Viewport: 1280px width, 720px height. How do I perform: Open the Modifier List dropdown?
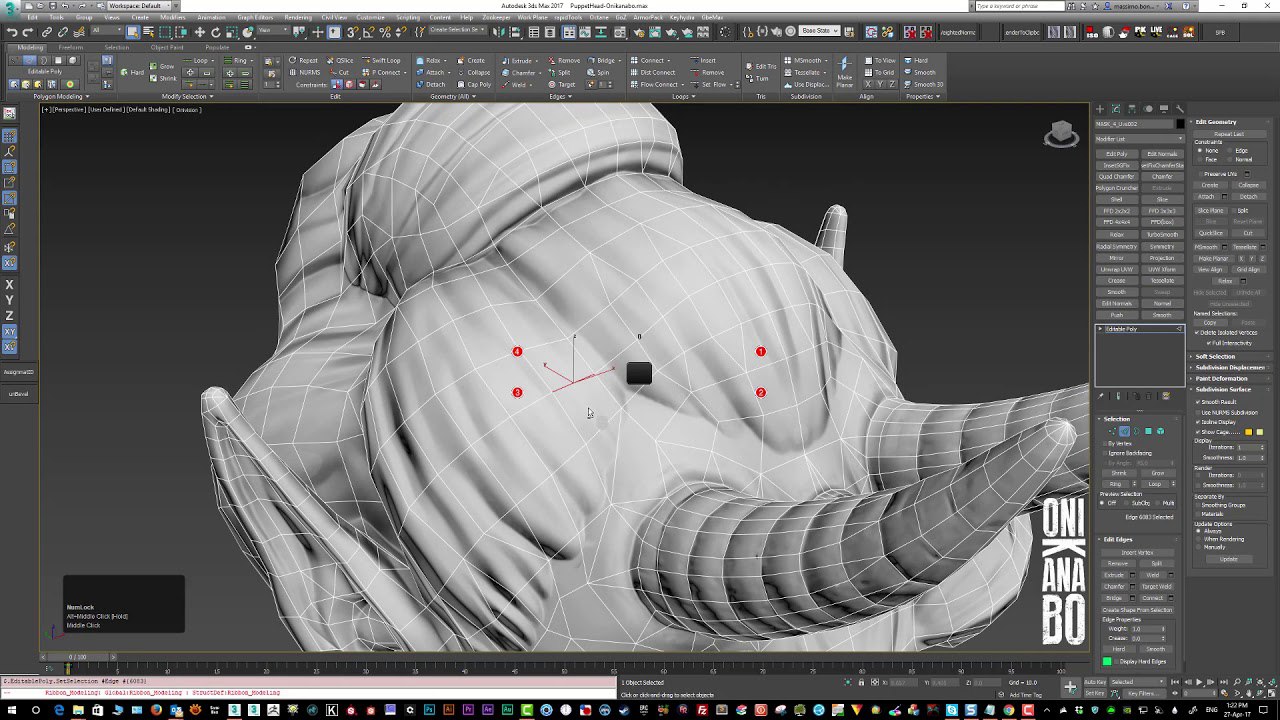1139,139
